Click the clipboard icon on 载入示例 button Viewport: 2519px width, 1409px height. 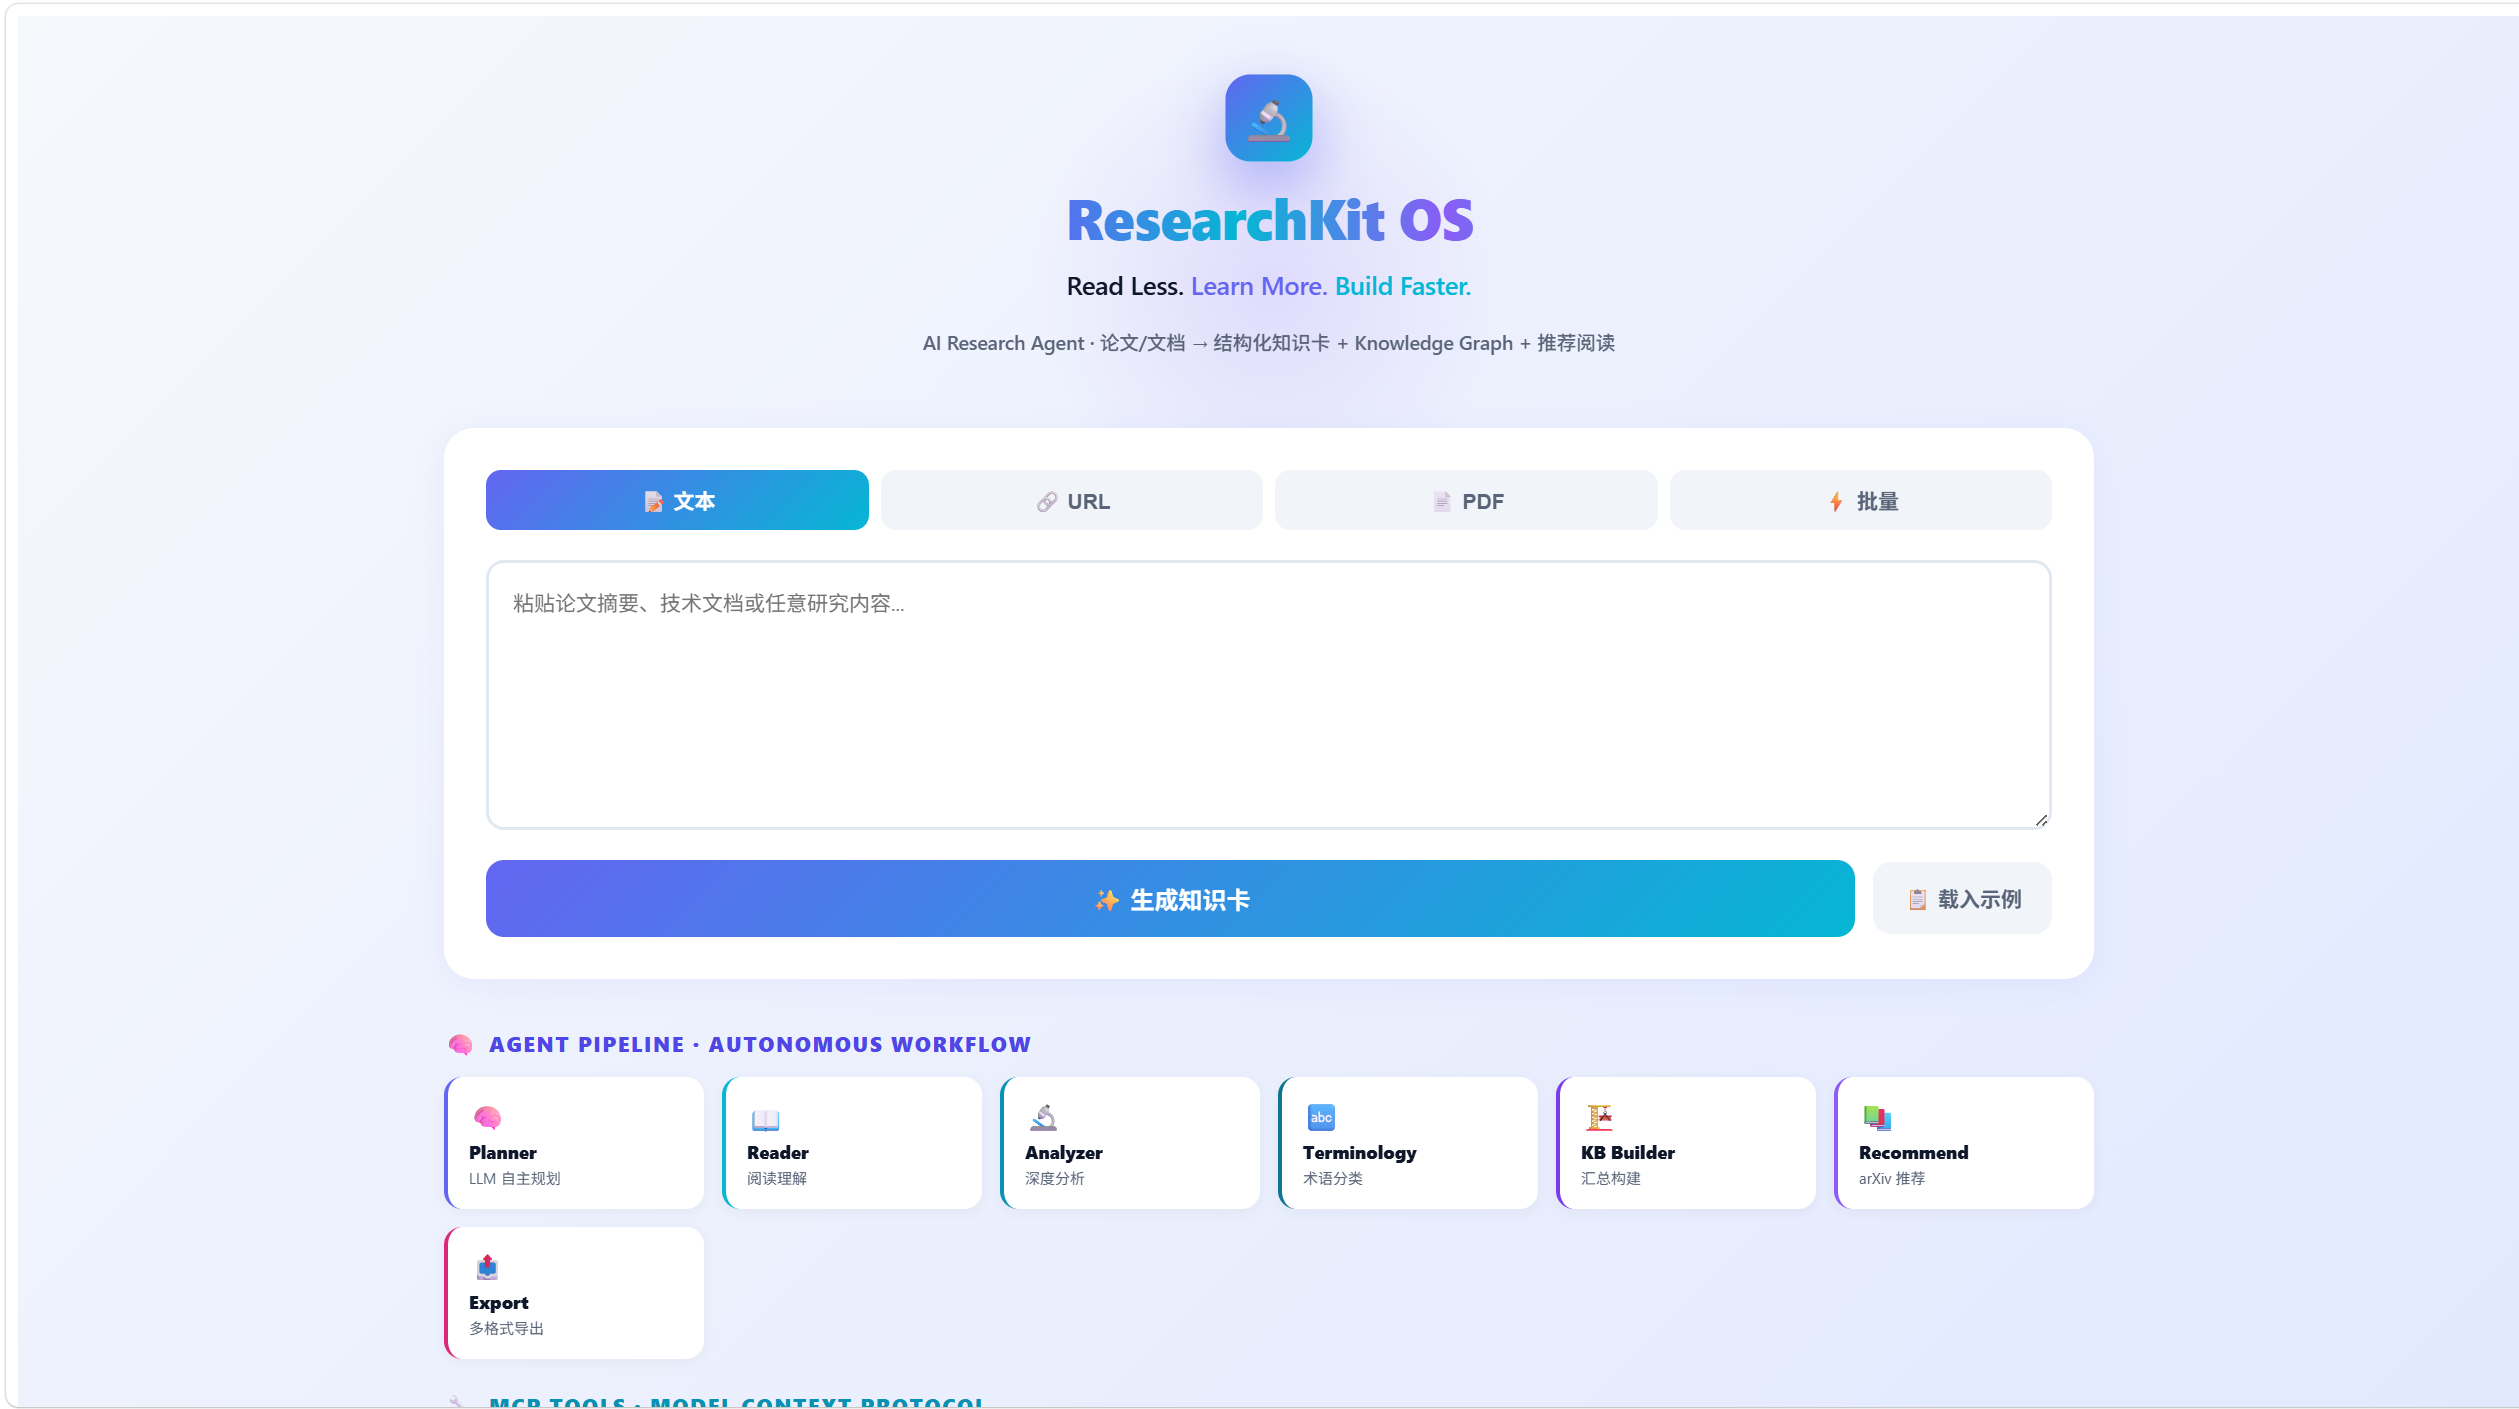(x=1917, y=899)
